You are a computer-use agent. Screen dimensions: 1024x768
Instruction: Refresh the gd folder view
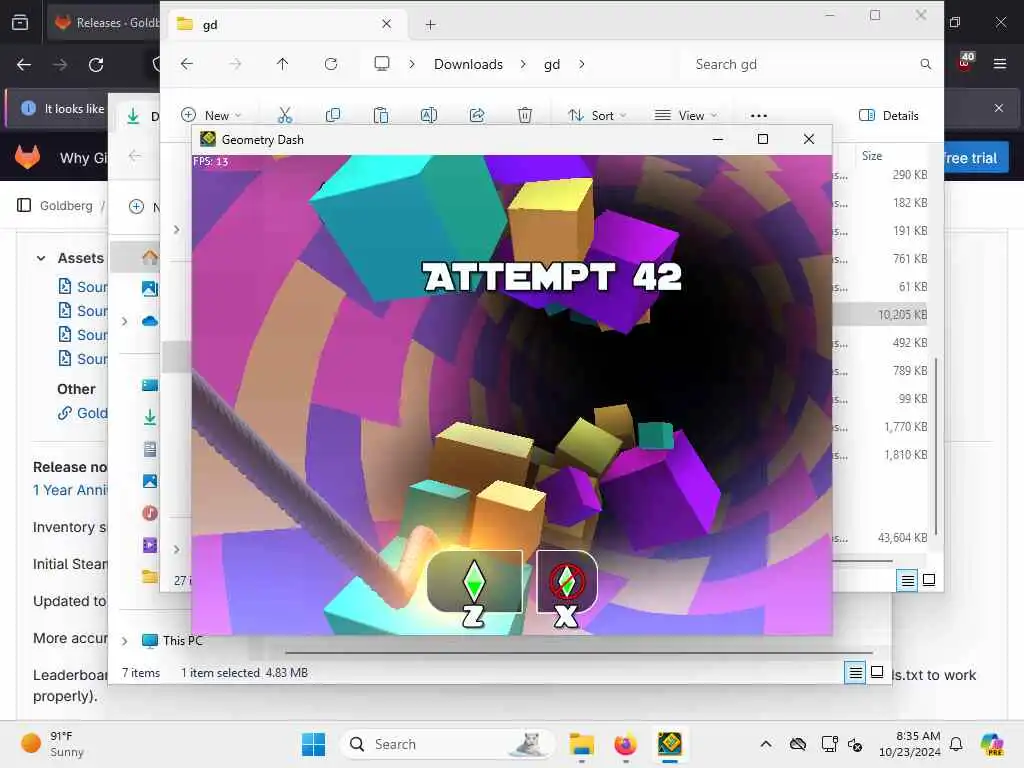[331, 64]
